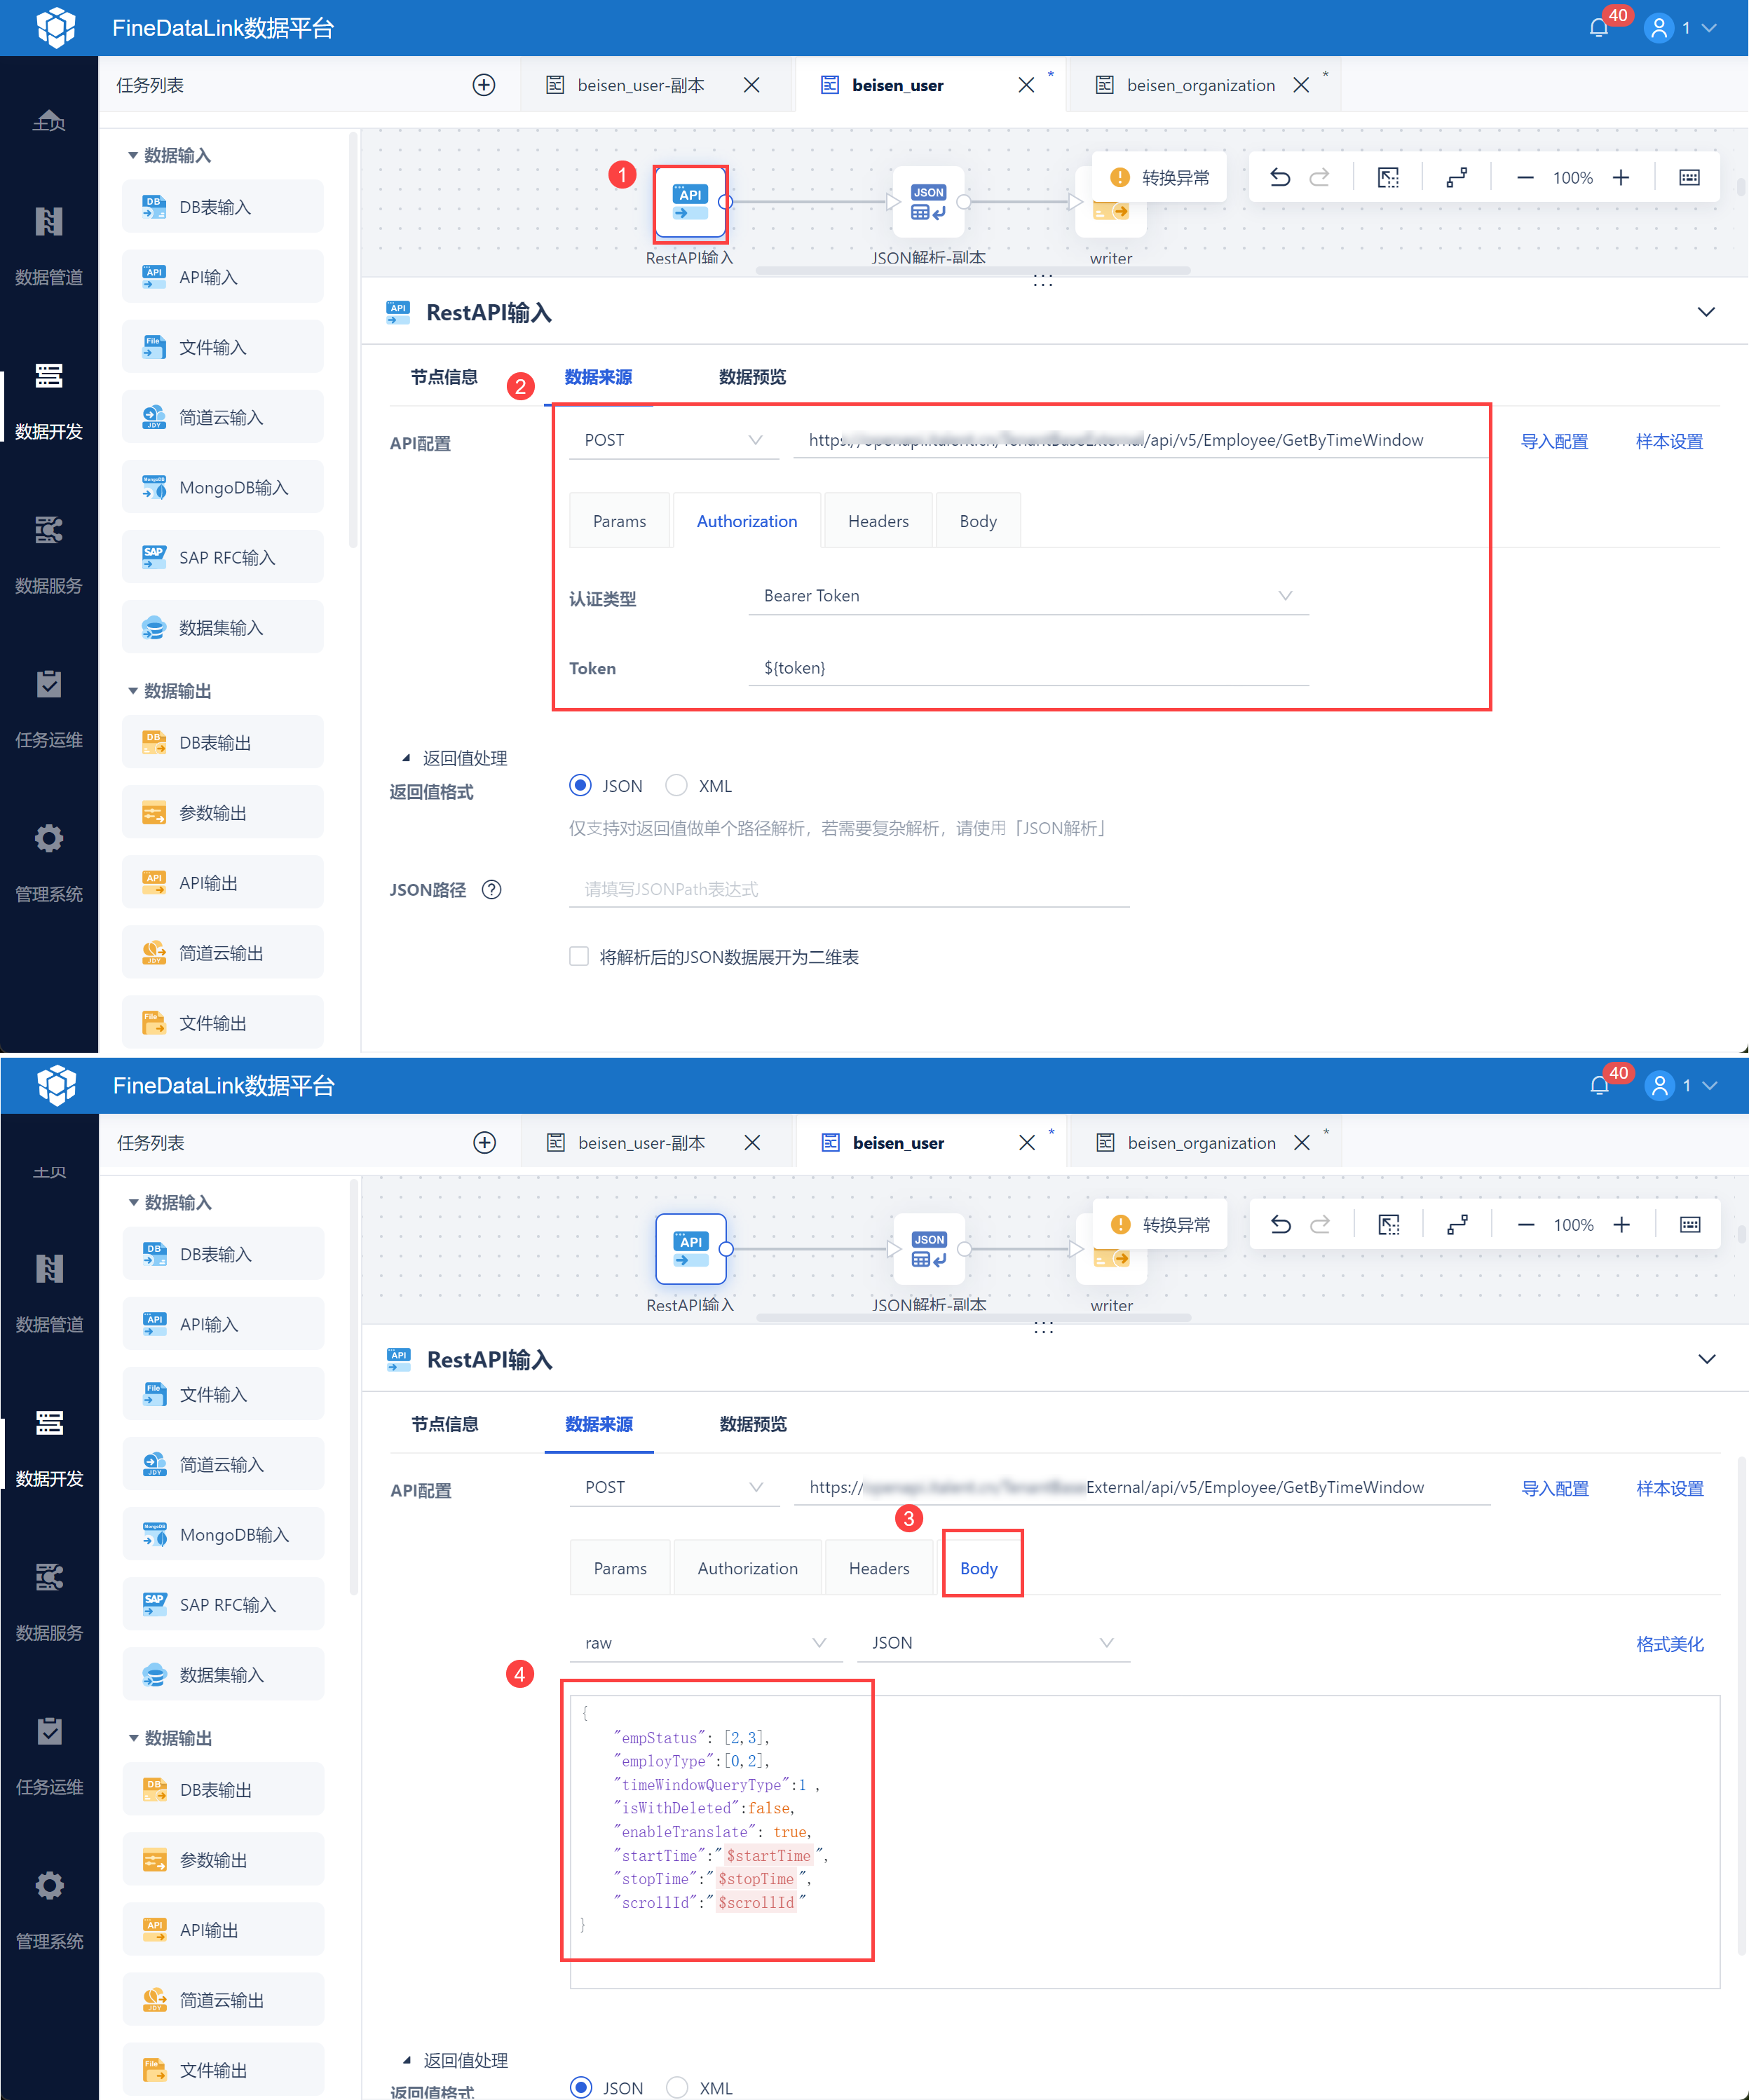Viewport: 1749px width, 2100px height.
Task: Click the undo arrow in canvas toolbar
Action: [1281, 177]
